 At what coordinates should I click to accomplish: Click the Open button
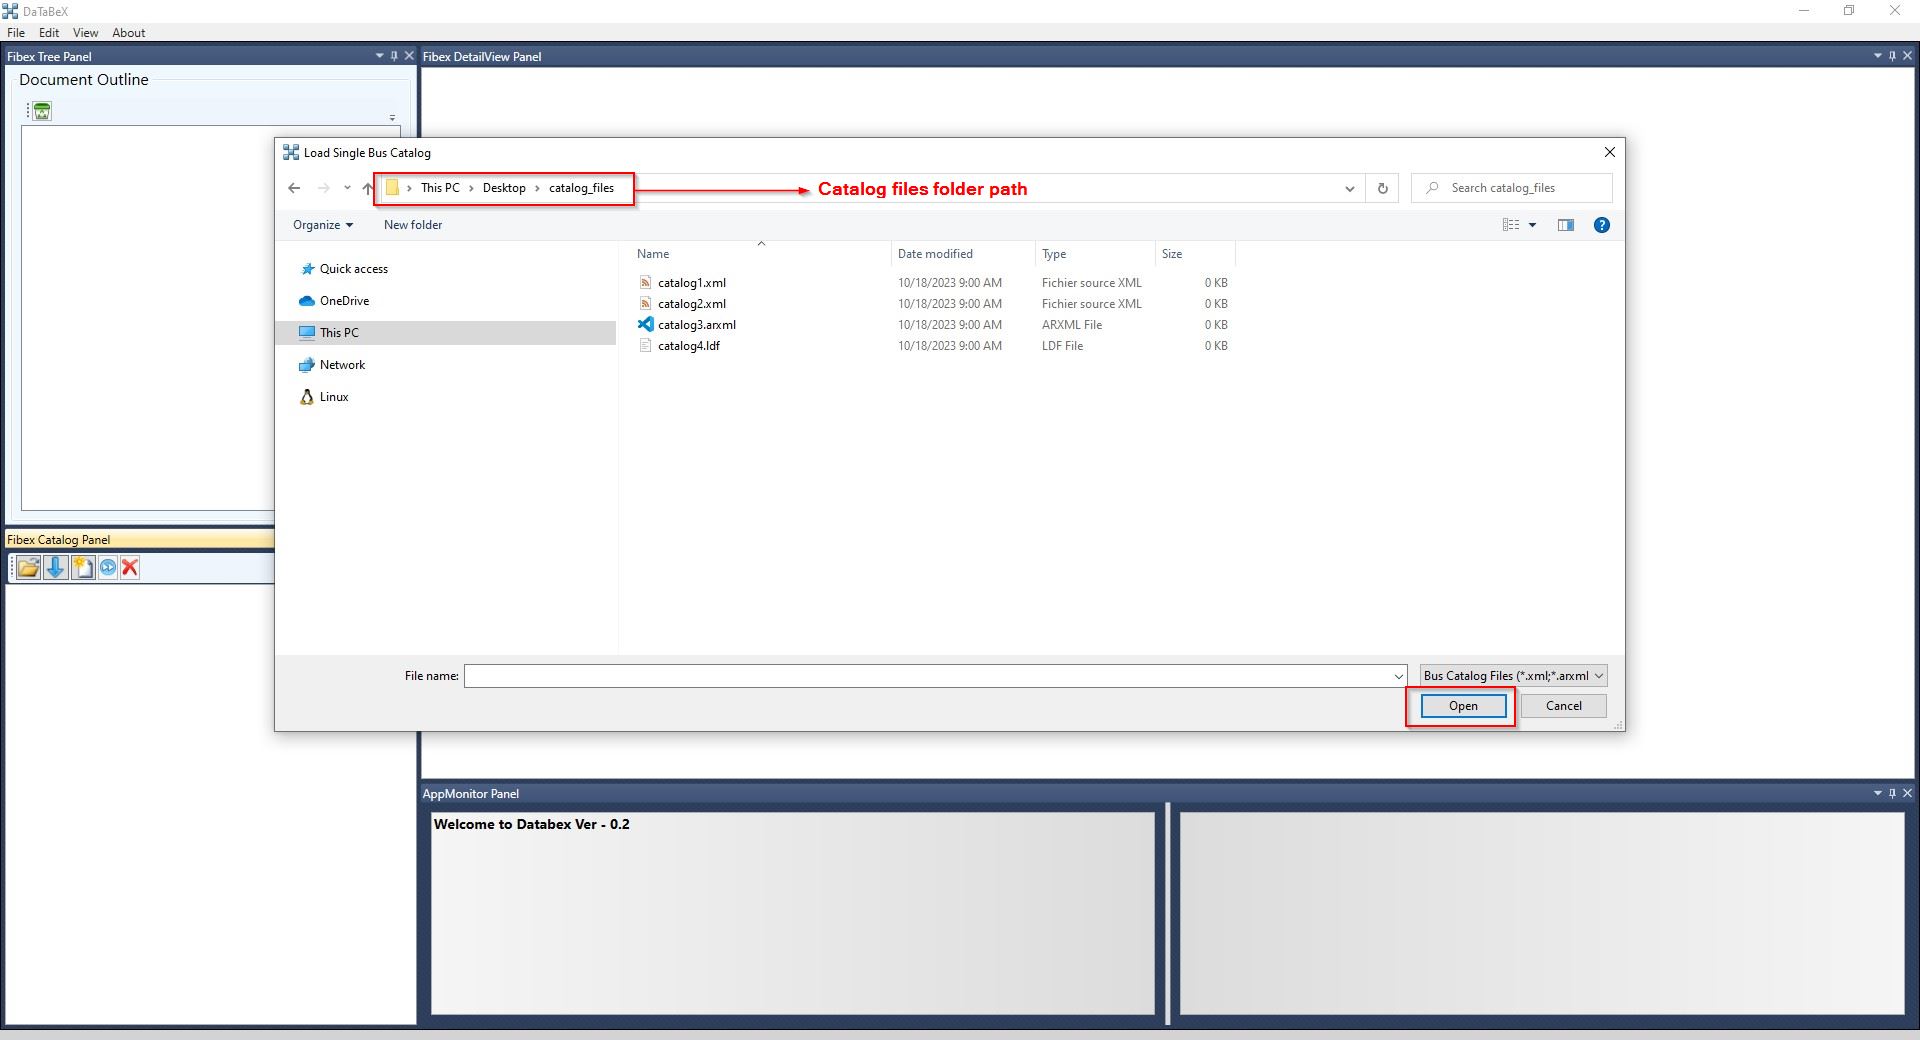pos(1462,706)
